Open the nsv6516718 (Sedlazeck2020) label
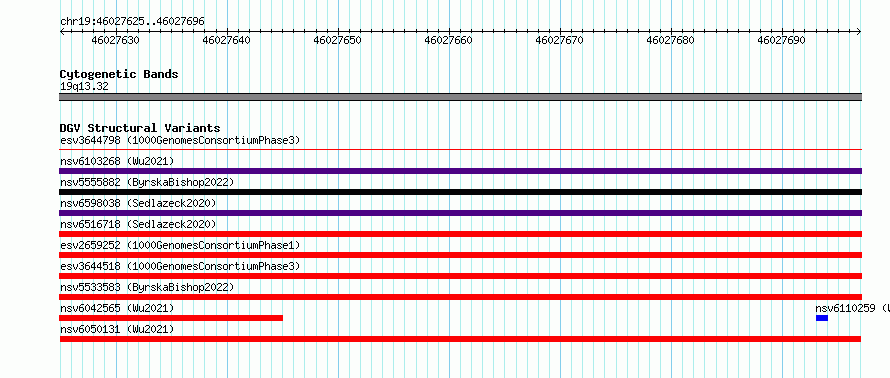This screenshot has width=890, height=378. point(138,224)
